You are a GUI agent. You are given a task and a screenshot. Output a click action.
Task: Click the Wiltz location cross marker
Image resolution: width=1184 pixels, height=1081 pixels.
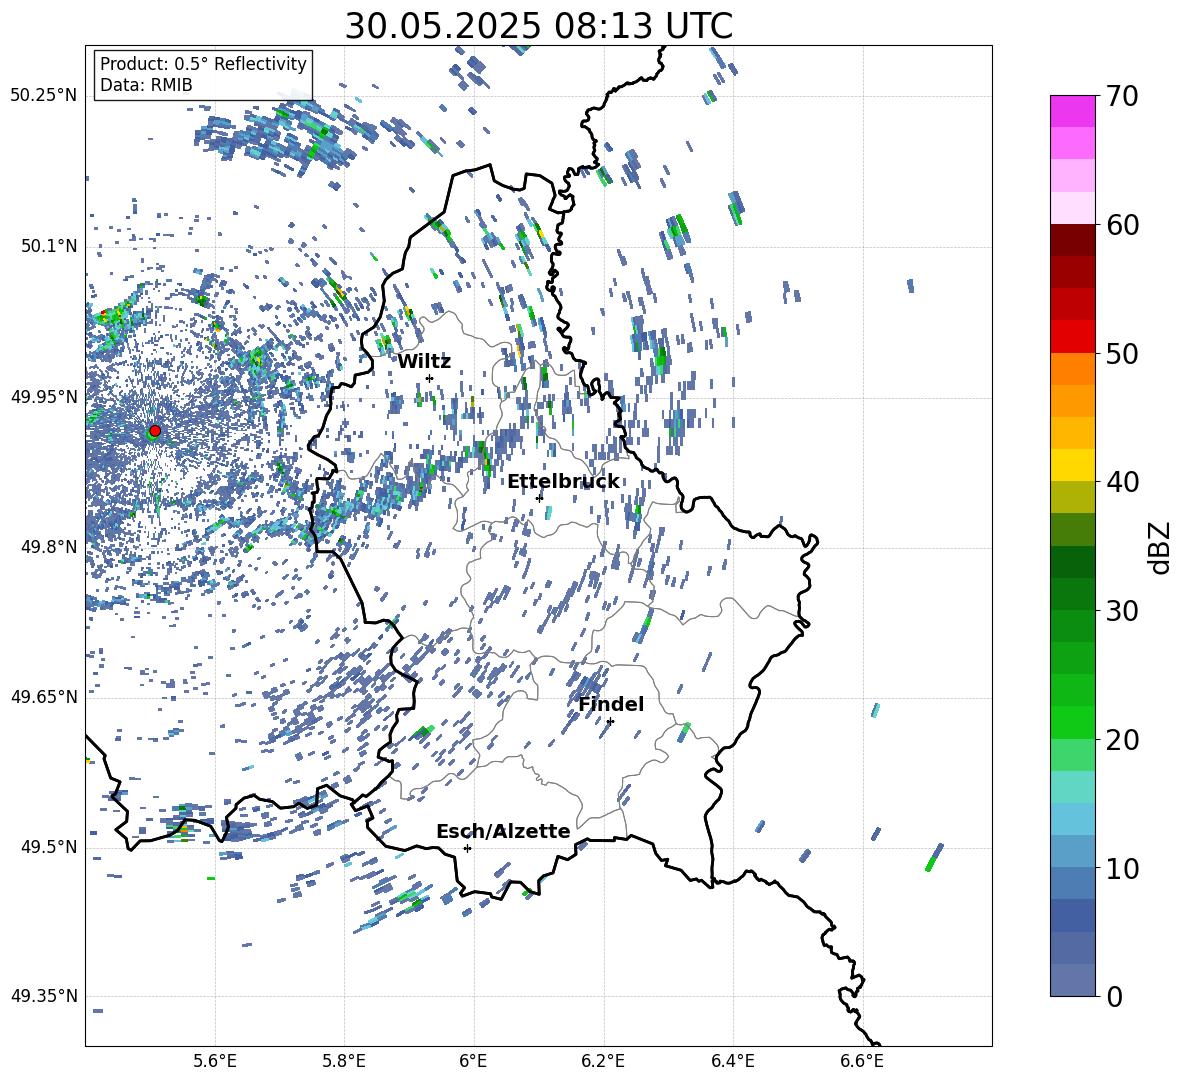click(430, 379)
